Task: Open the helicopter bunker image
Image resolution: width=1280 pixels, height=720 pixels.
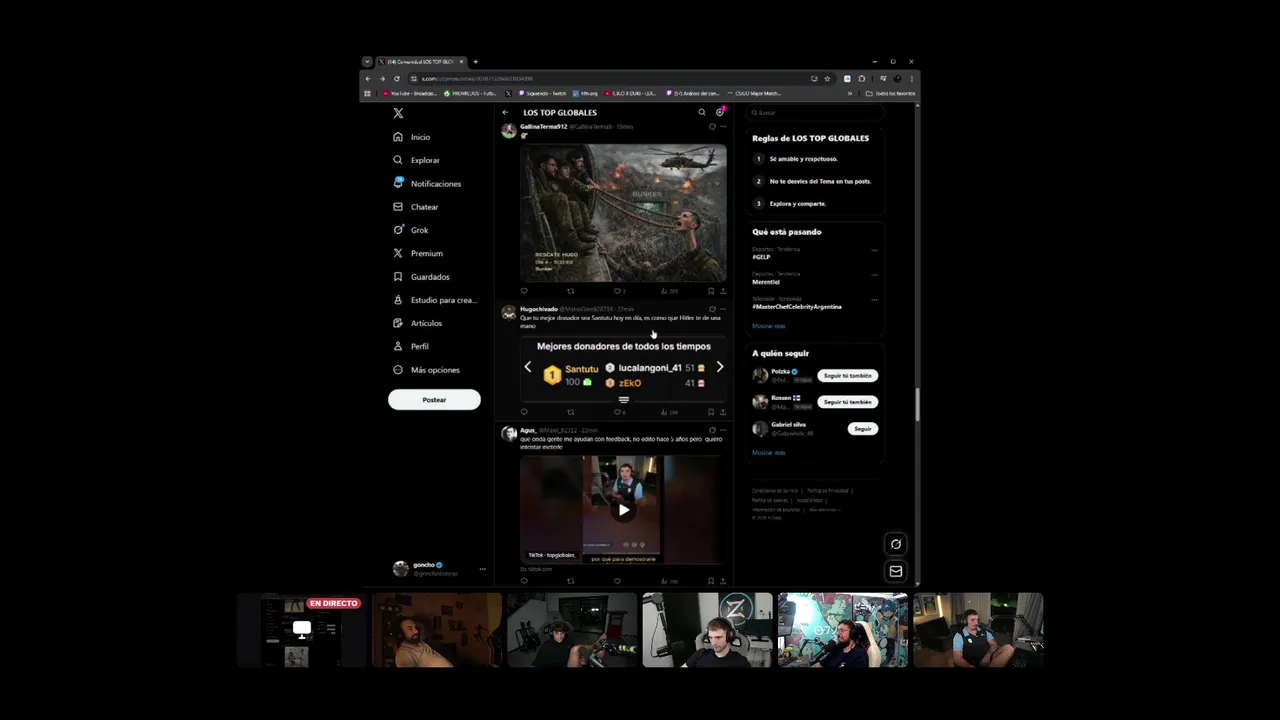Action: click(x=623, y=212)
